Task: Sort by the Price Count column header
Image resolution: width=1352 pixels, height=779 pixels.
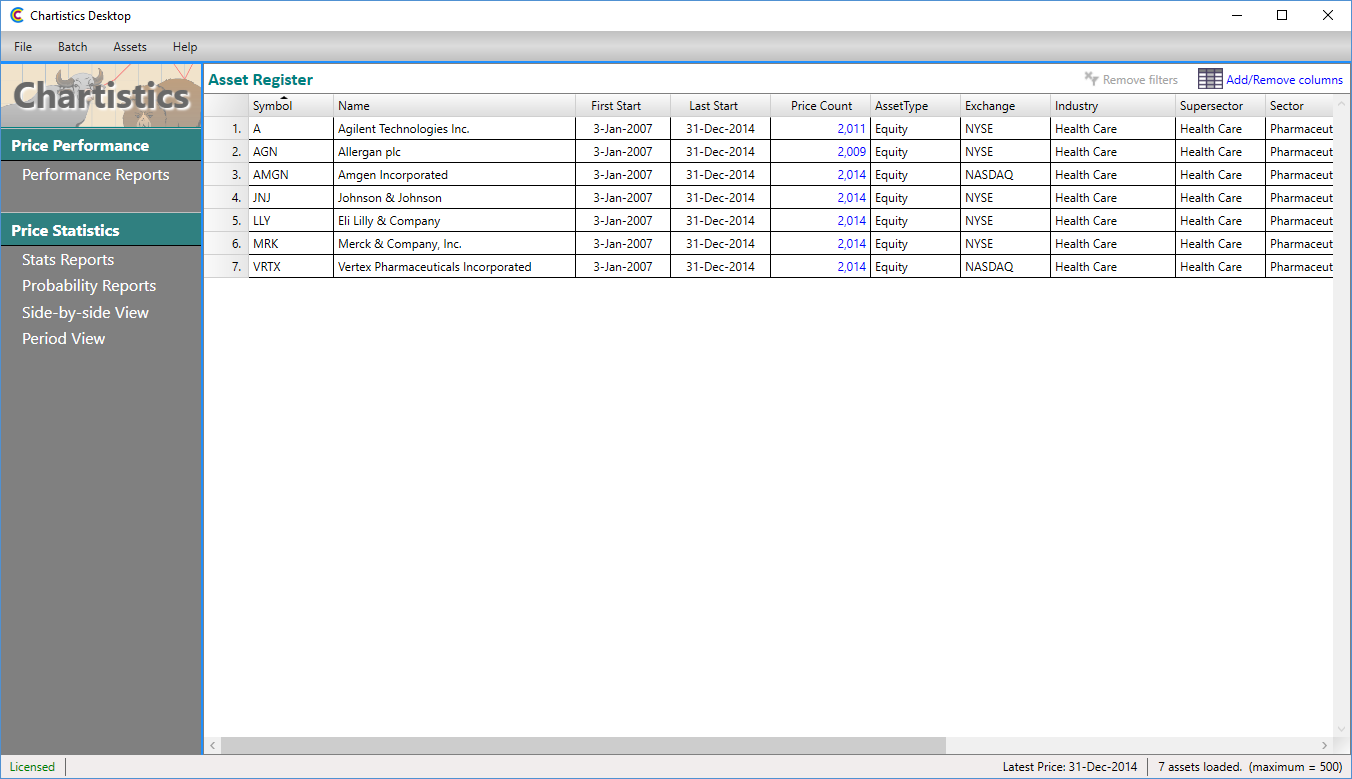Action: (820, 106)
